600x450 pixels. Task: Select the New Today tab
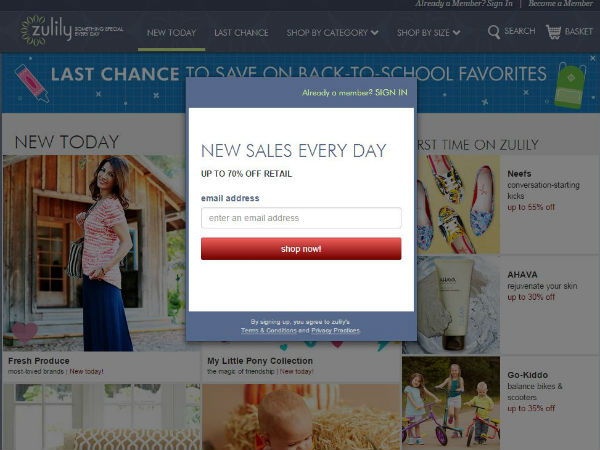171,33
